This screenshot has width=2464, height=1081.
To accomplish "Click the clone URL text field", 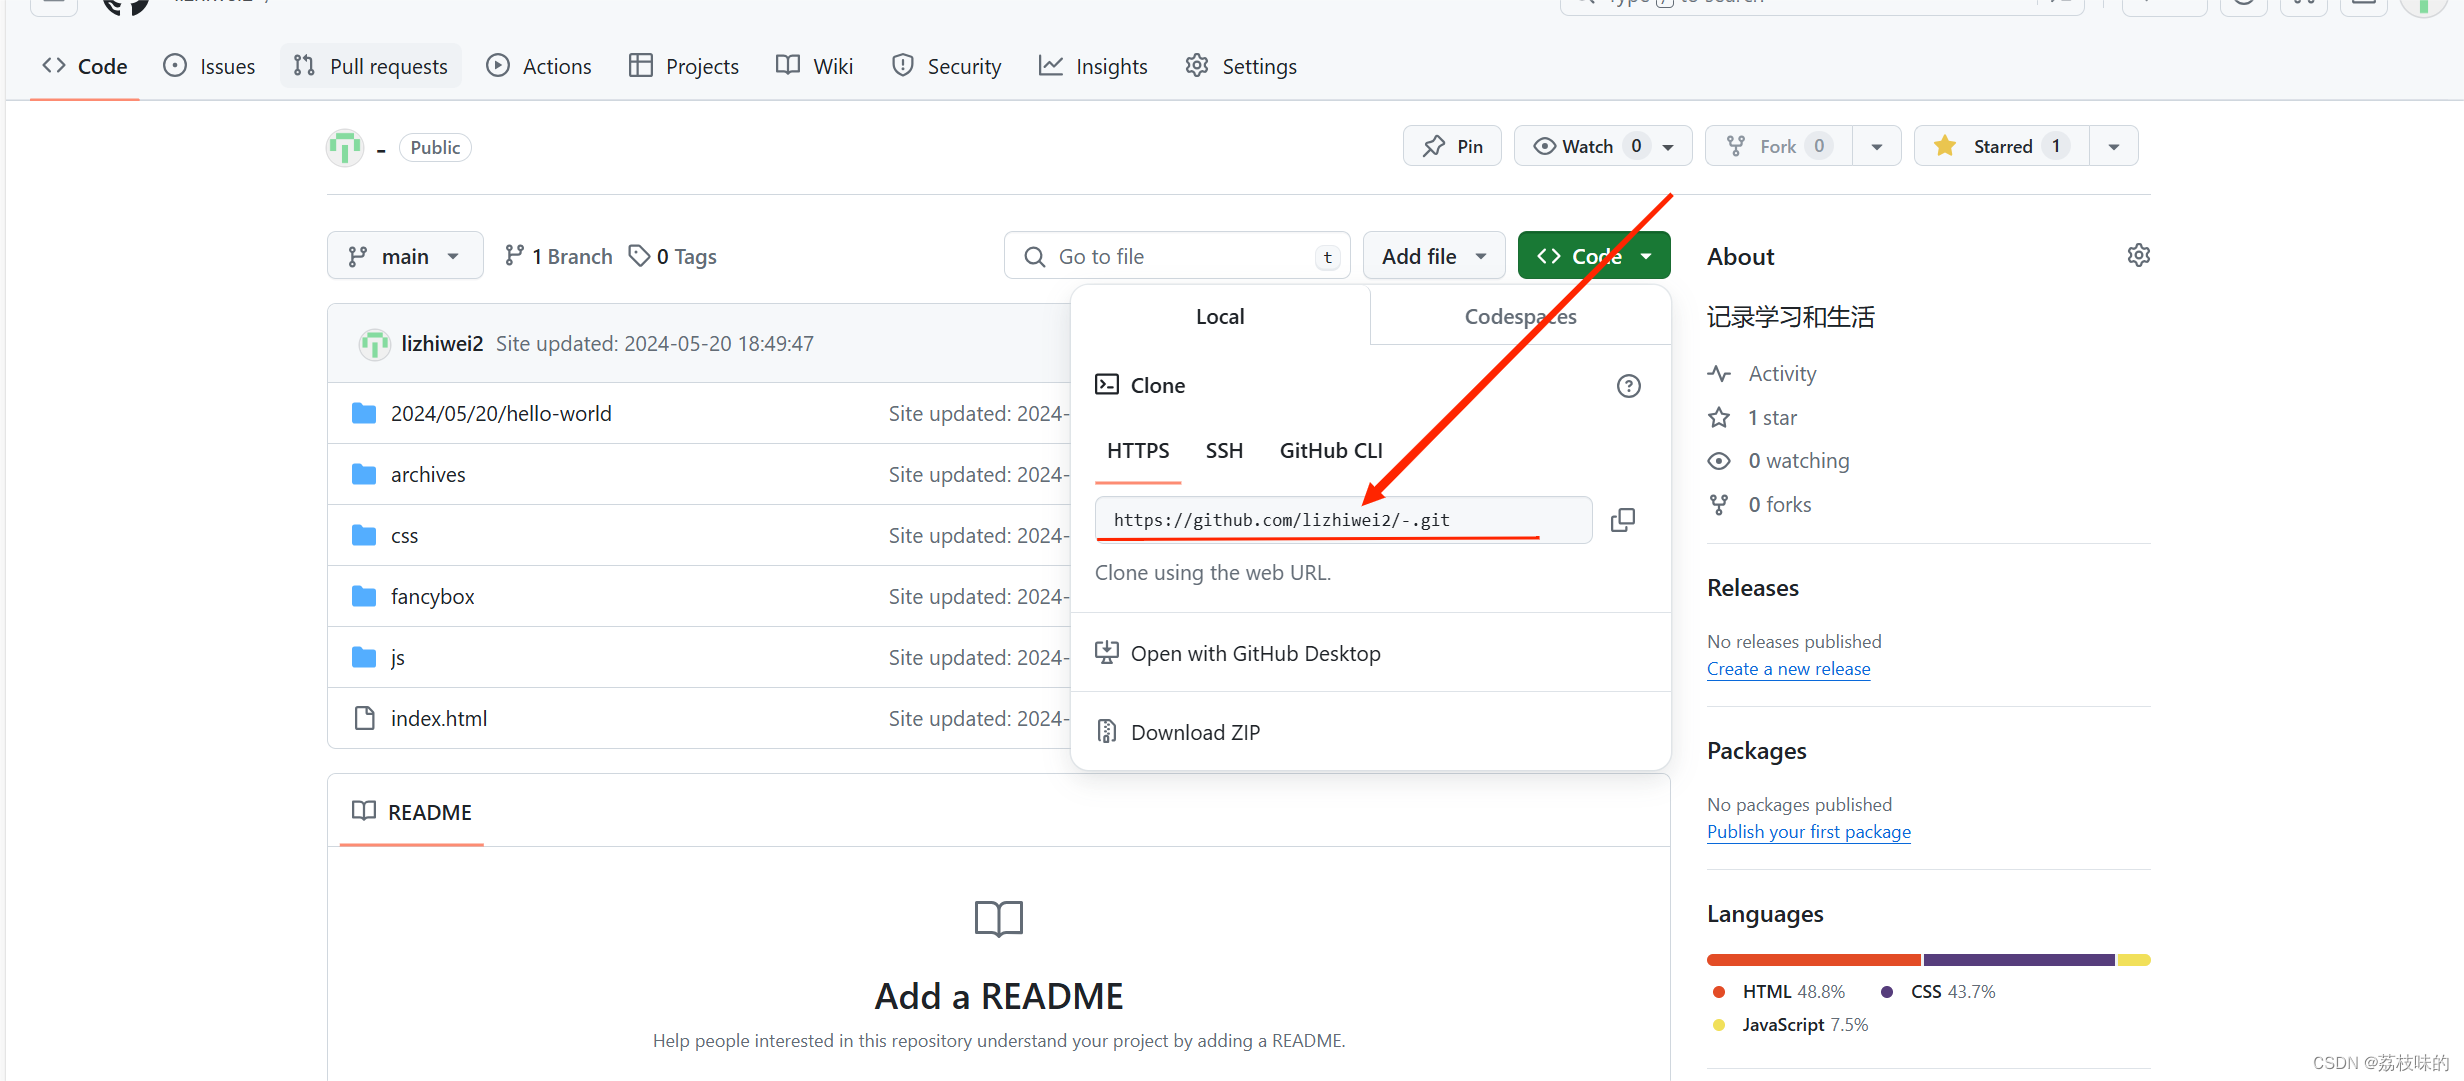I will pos(1343,520).
